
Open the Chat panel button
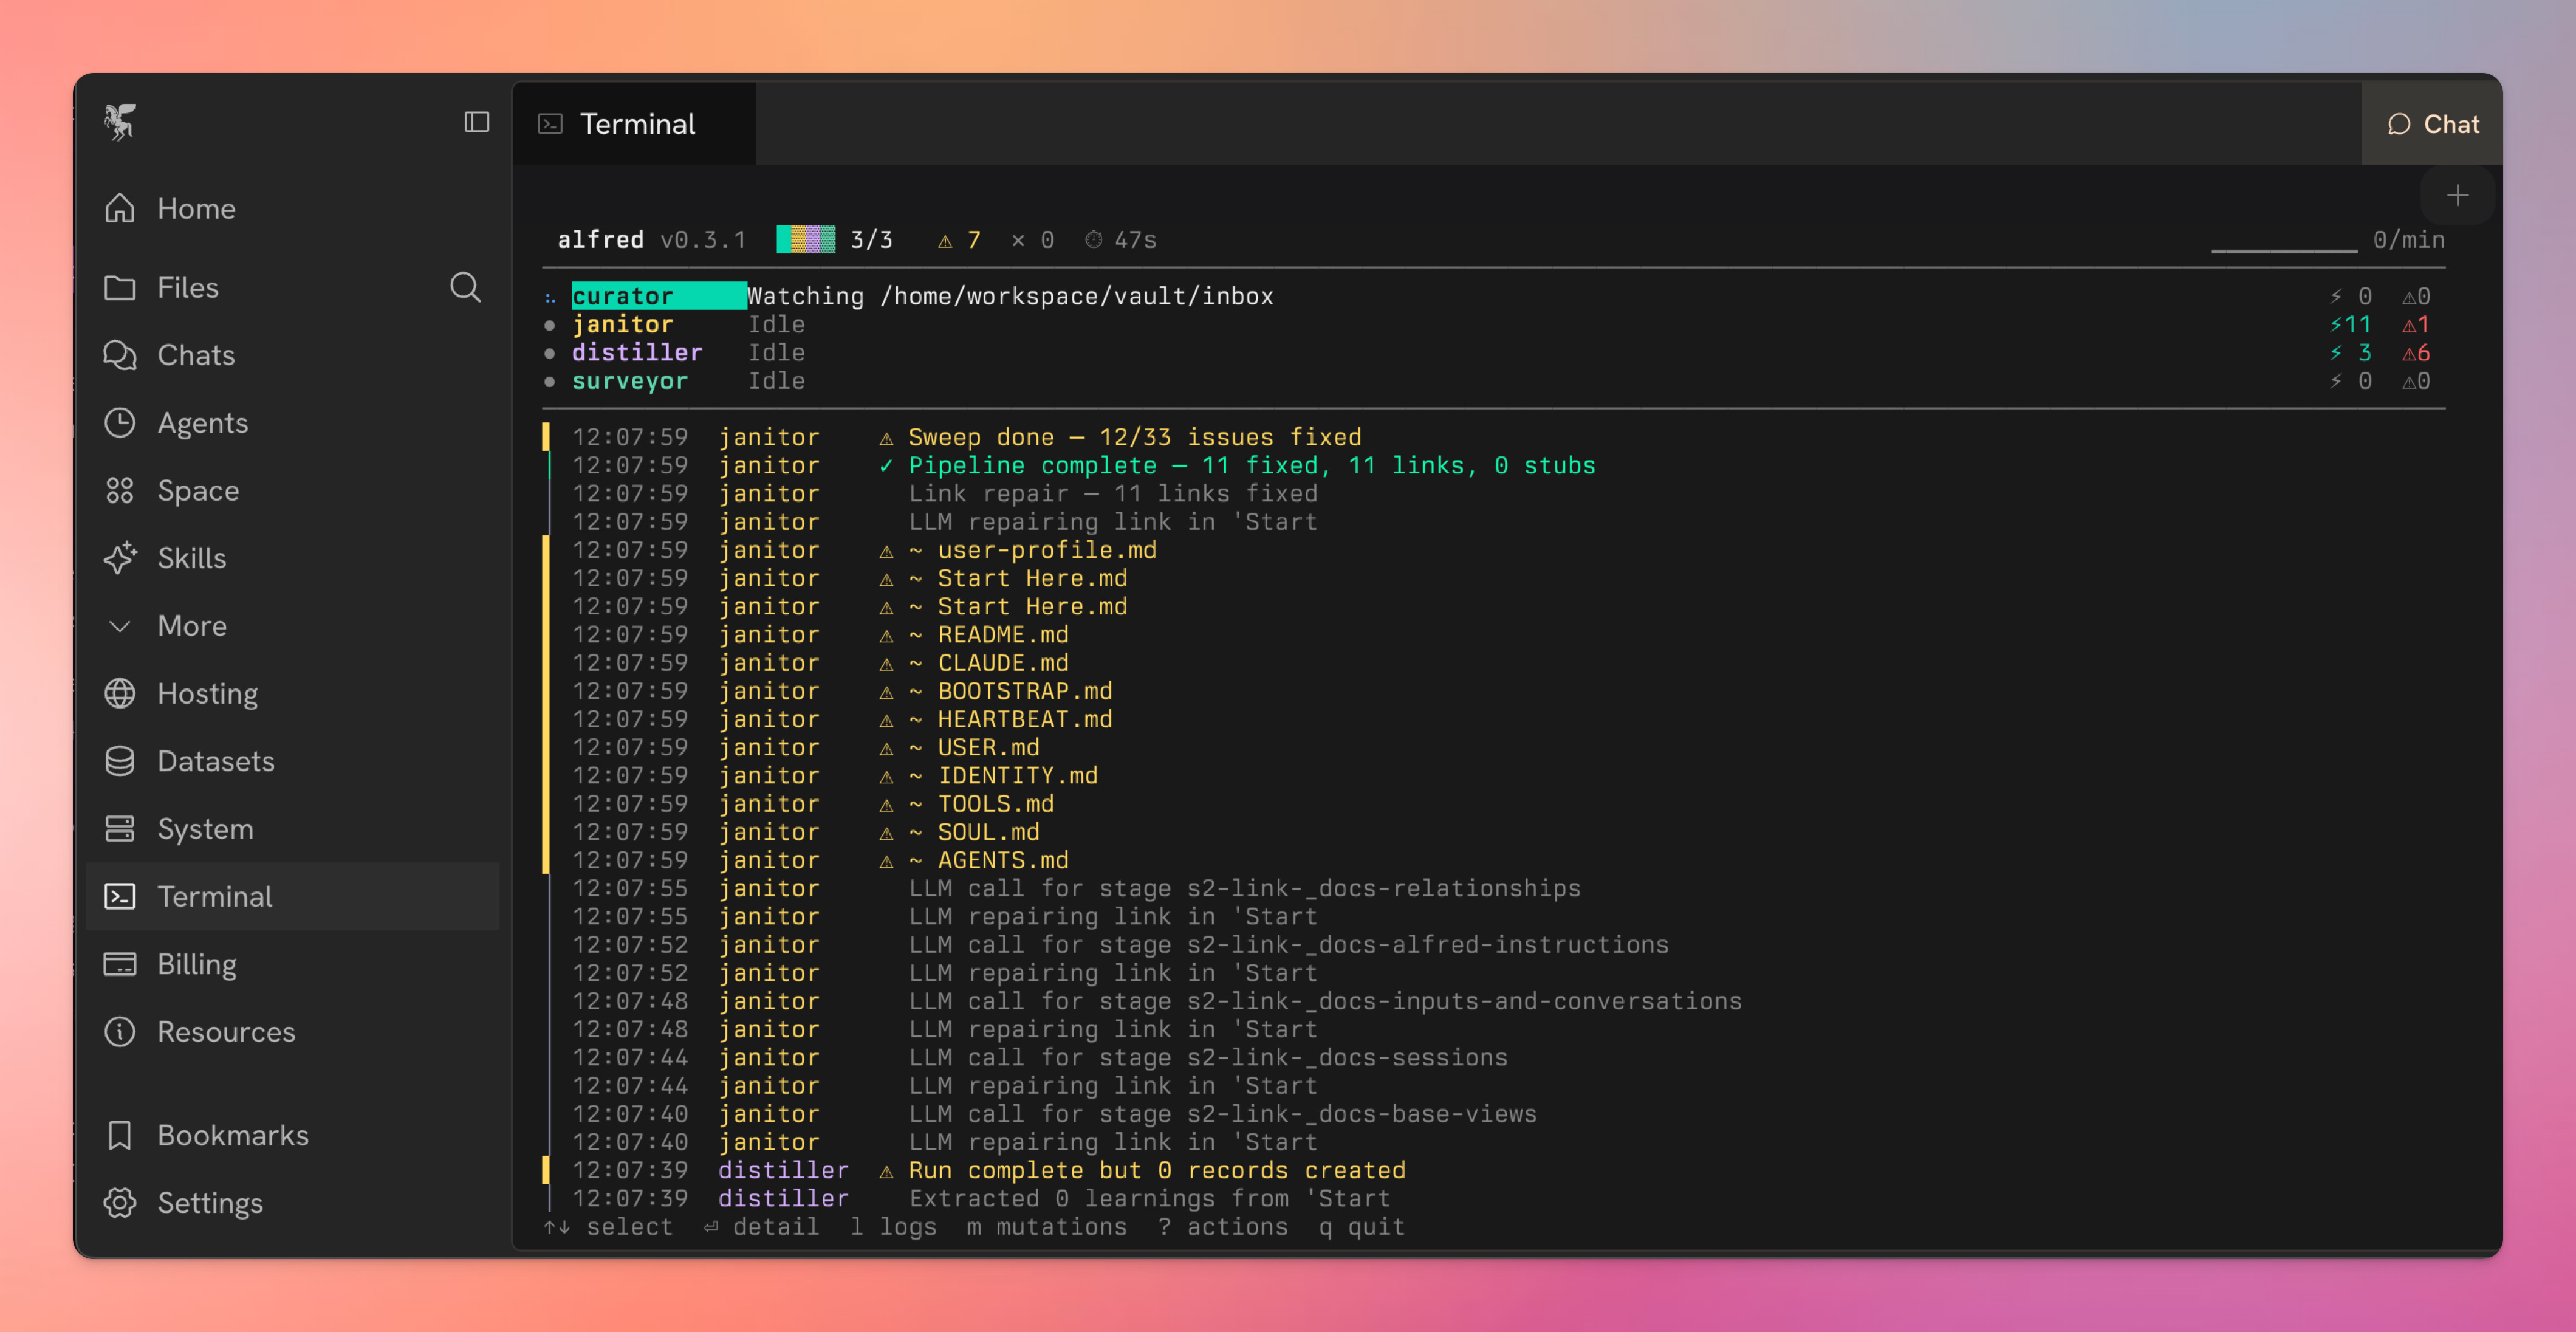[2432, 124]
